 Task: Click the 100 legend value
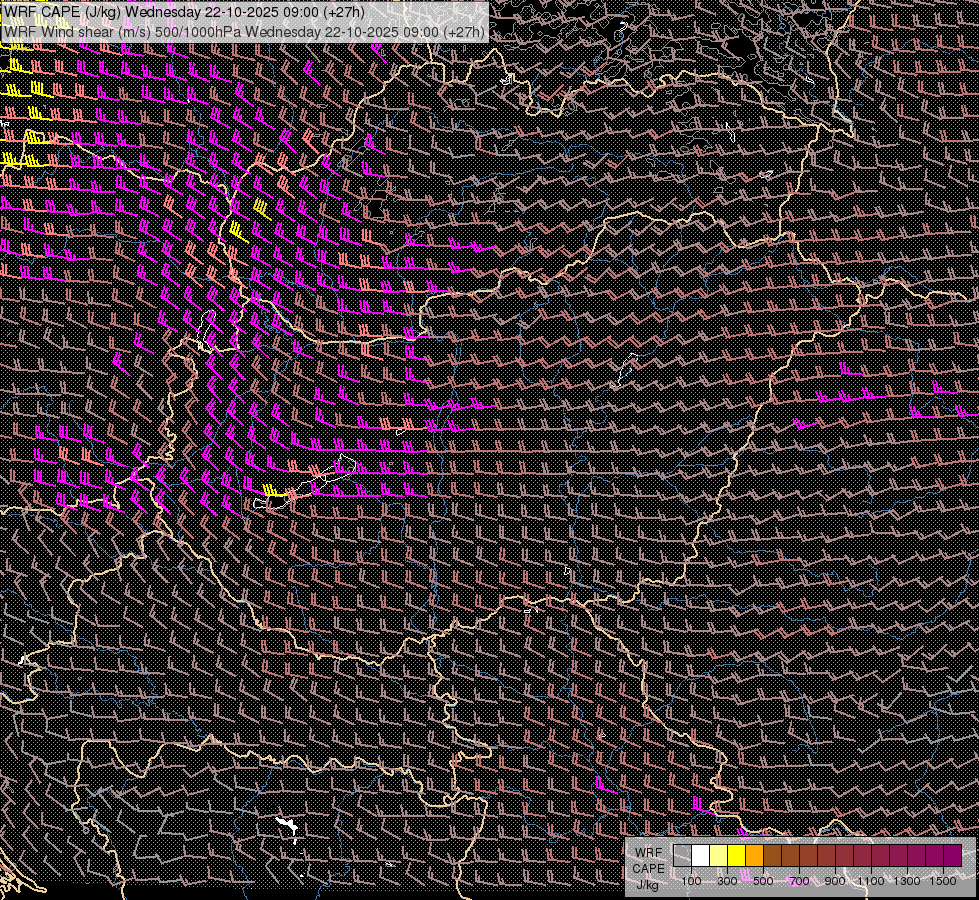tap(691, 881)
